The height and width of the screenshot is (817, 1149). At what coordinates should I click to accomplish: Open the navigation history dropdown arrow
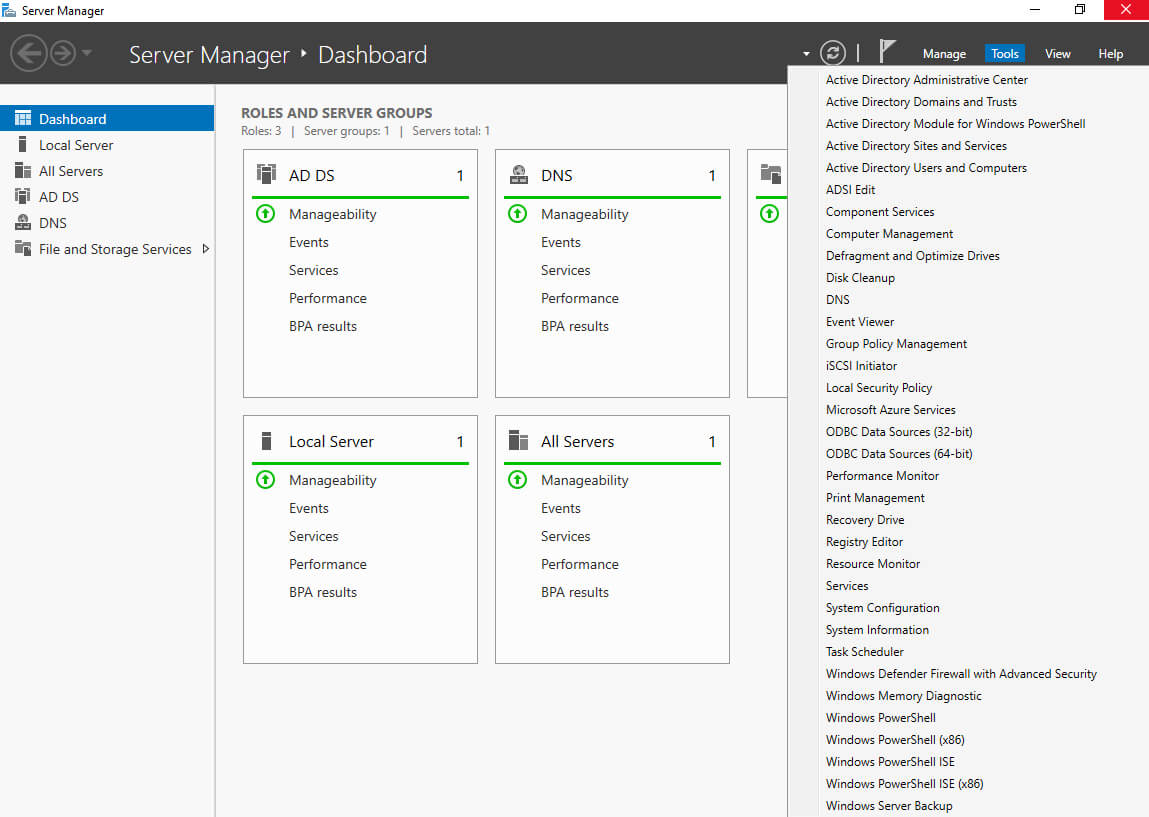86,53
